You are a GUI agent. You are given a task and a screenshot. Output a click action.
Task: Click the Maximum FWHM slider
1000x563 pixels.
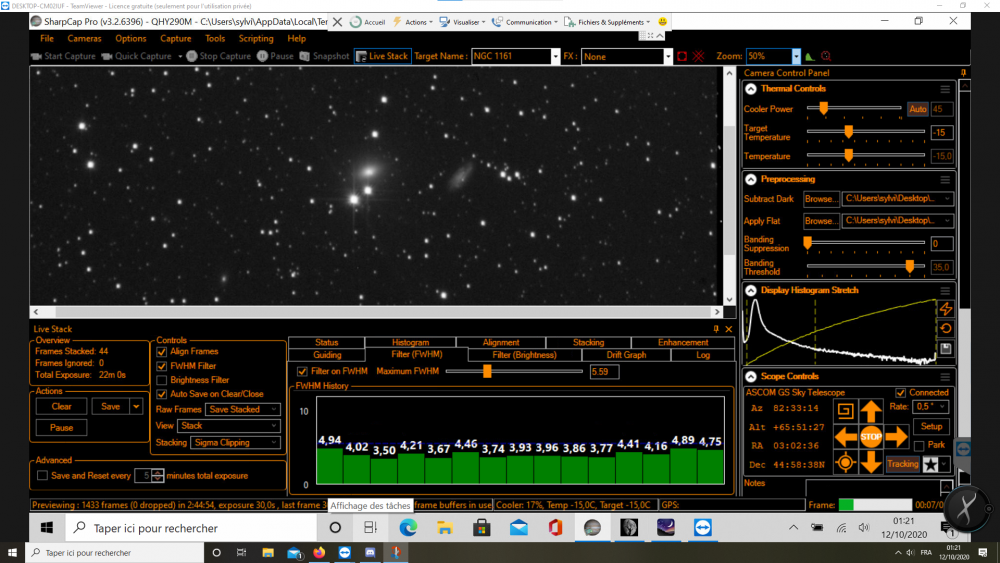(514, 371)
